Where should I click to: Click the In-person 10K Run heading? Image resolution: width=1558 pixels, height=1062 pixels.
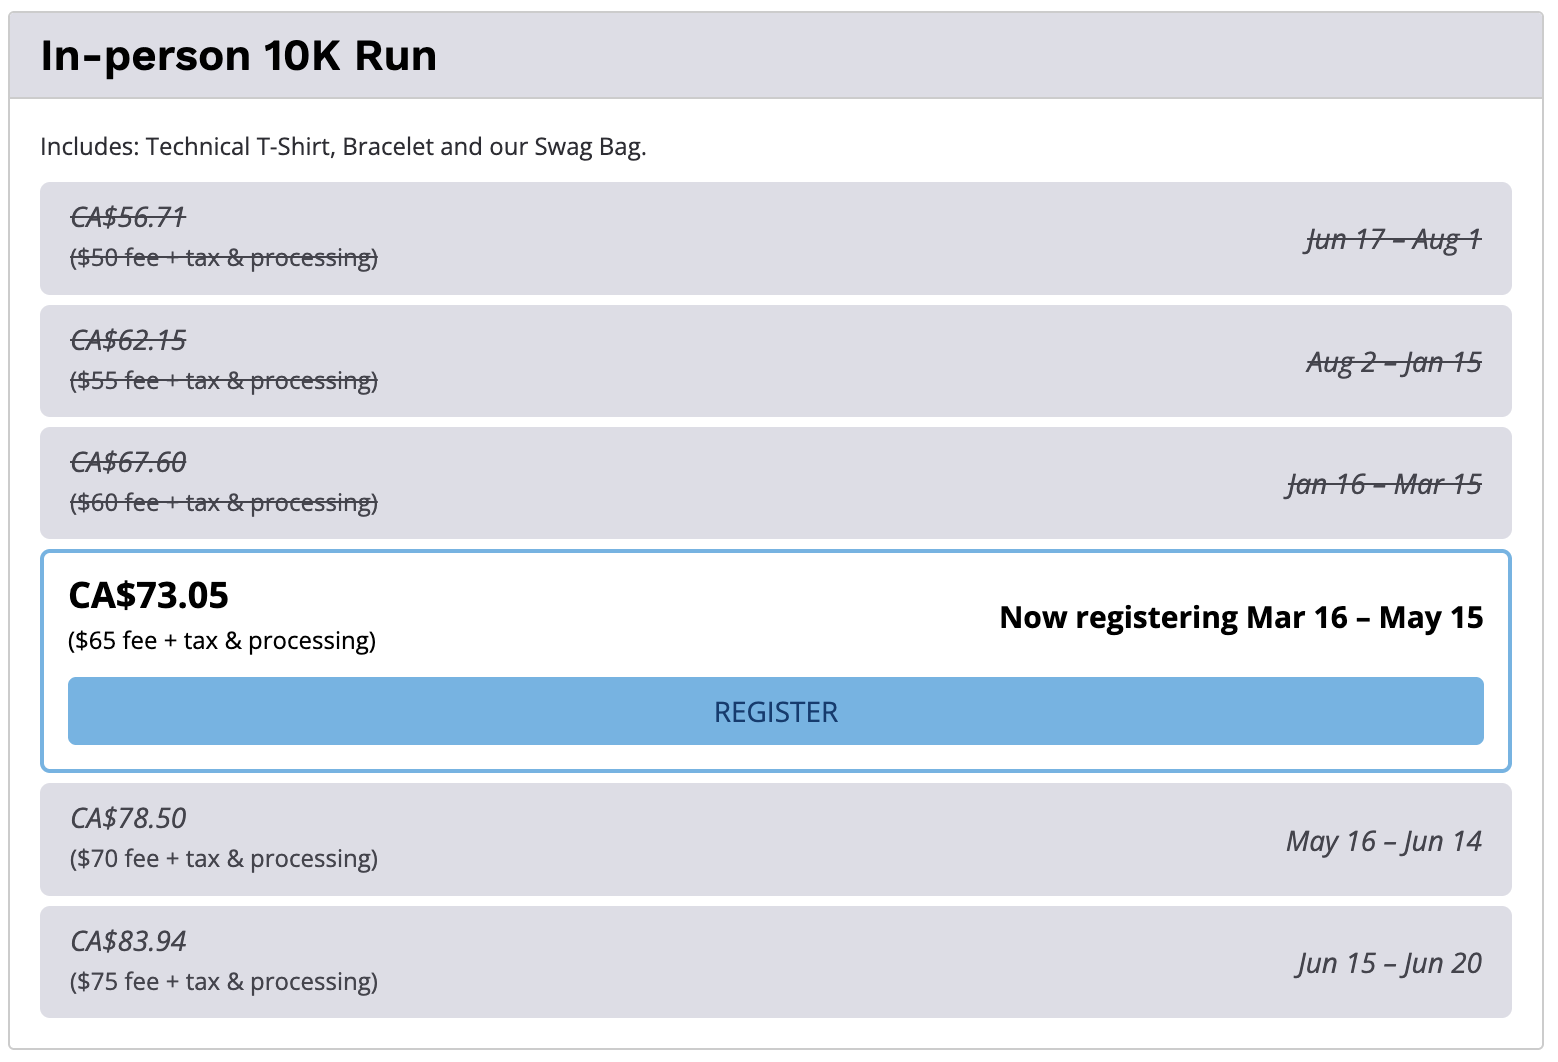(x=239, y=56)
